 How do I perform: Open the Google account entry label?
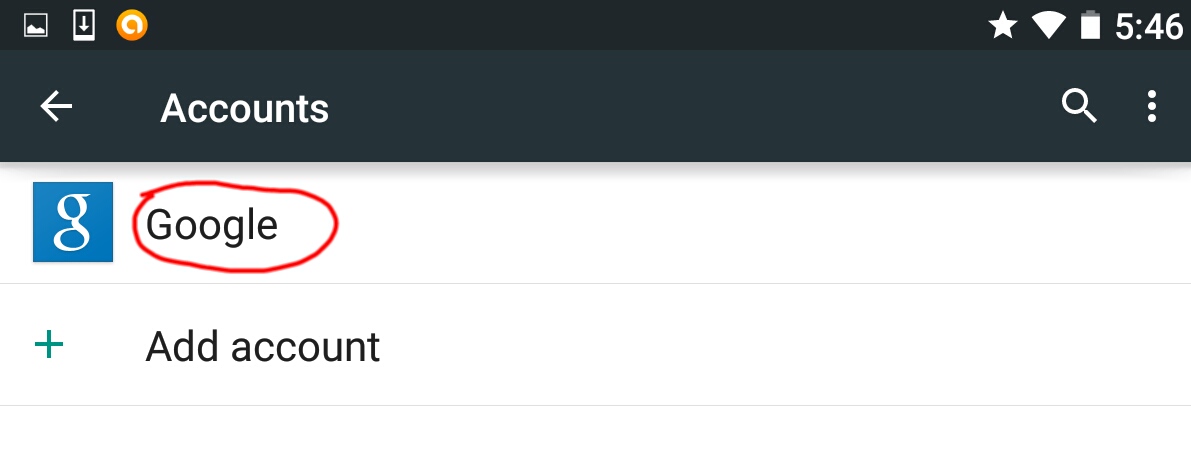212,225
